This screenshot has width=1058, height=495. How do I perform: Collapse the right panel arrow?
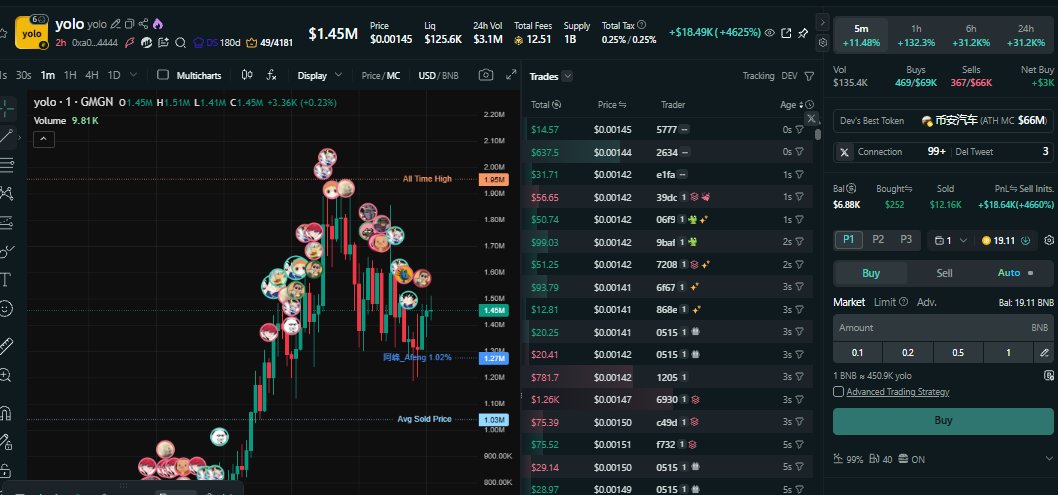(822, 22)
